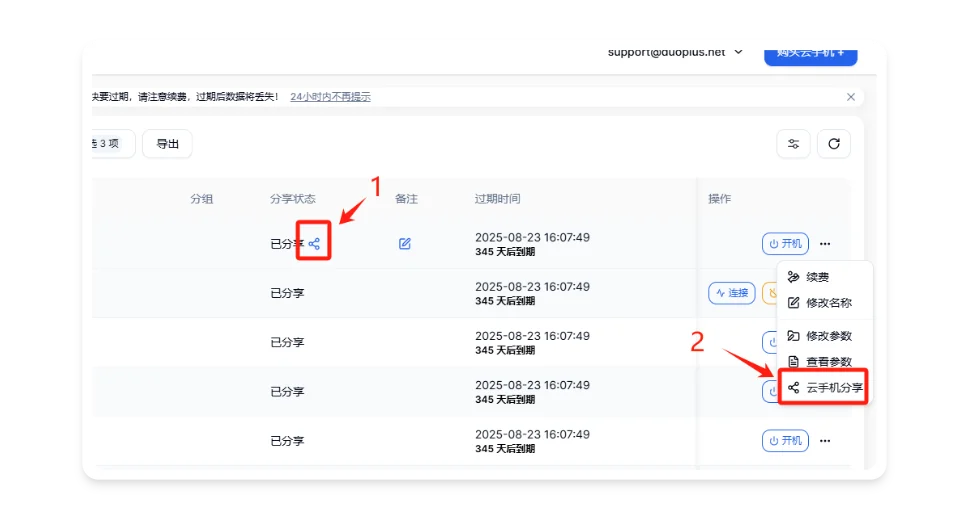Expand the support@duoplus.net account dropdown
The image size is (969, 520).
pyautogui.click(x=675, y=53)
